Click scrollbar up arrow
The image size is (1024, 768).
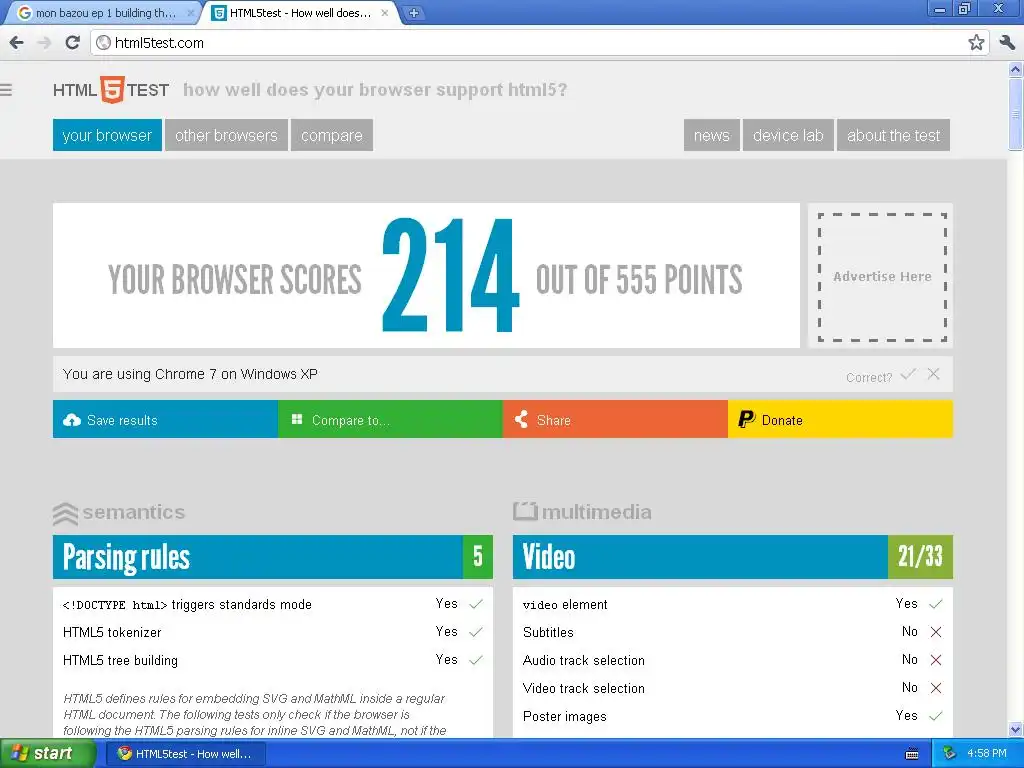1016,69
